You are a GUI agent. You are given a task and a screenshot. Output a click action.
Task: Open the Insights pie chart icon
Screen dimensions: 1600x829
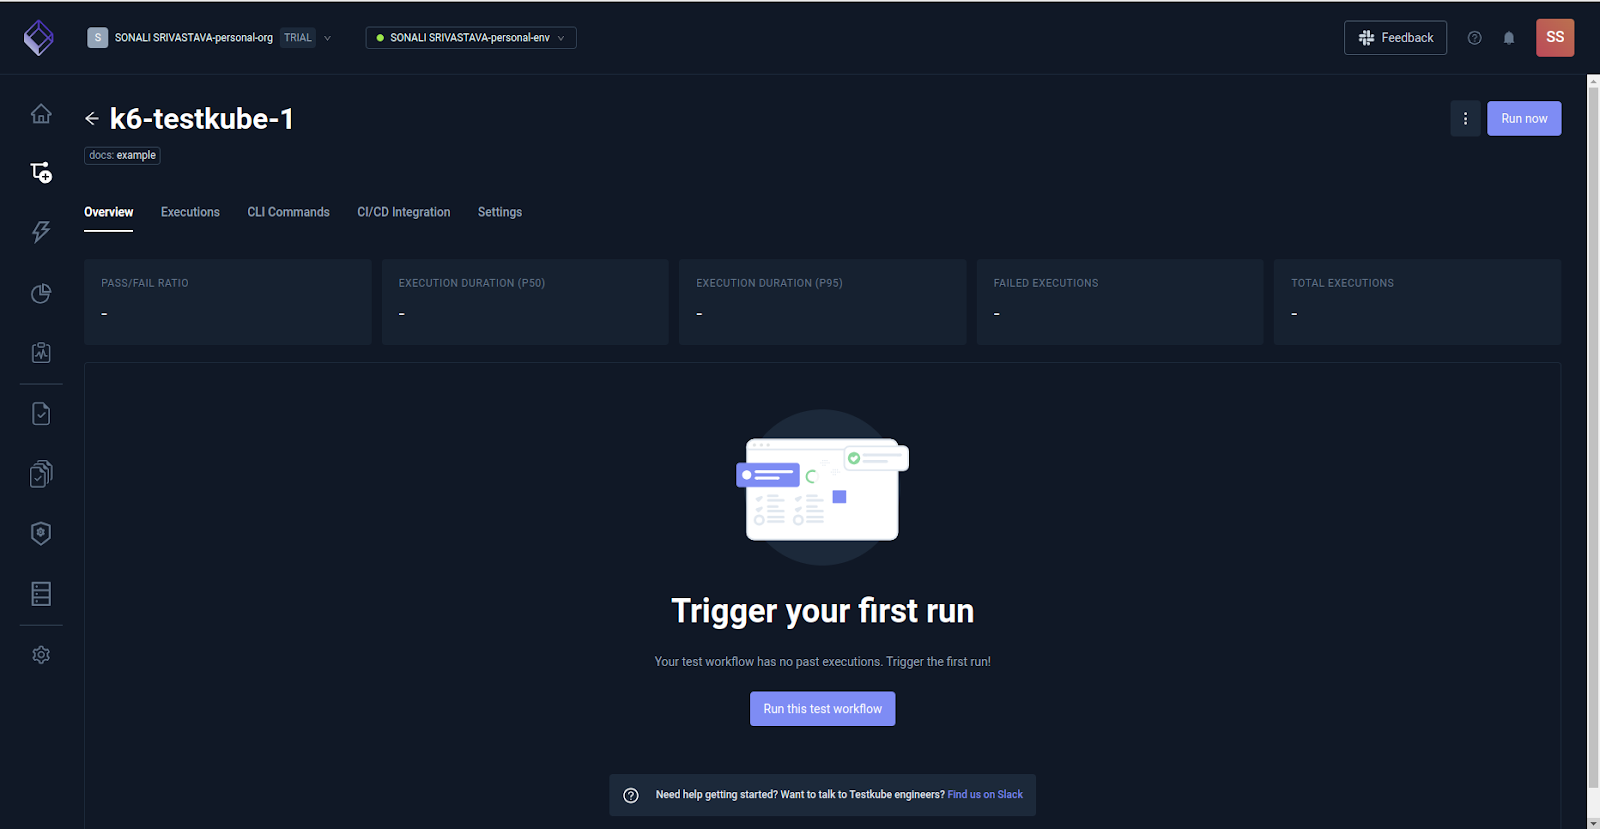pyautogui.click(x=41, y=293)
